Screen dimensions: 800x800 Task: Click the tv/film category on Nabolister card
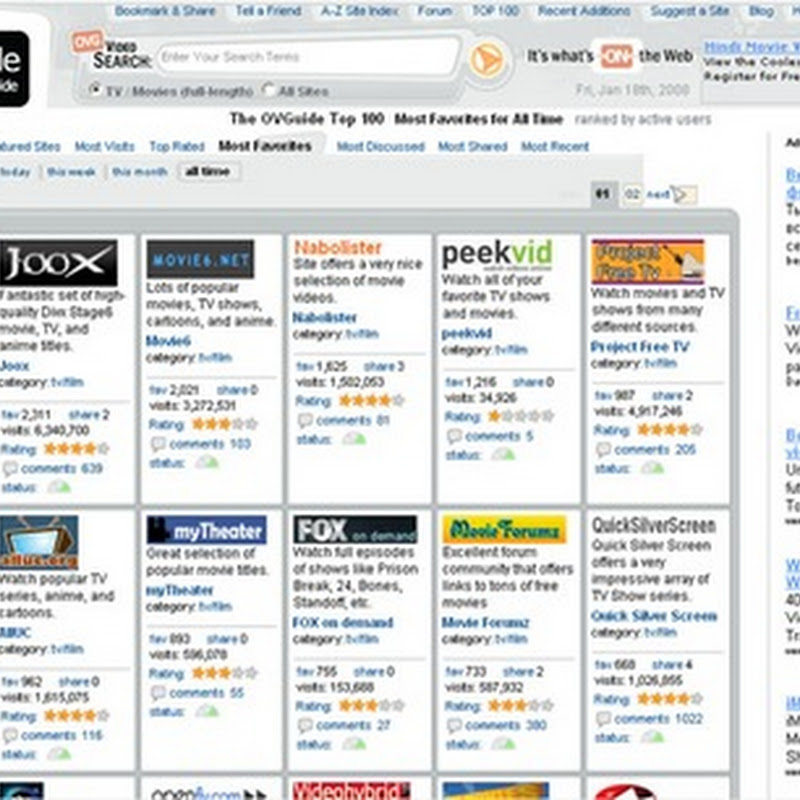click(362, 334)
